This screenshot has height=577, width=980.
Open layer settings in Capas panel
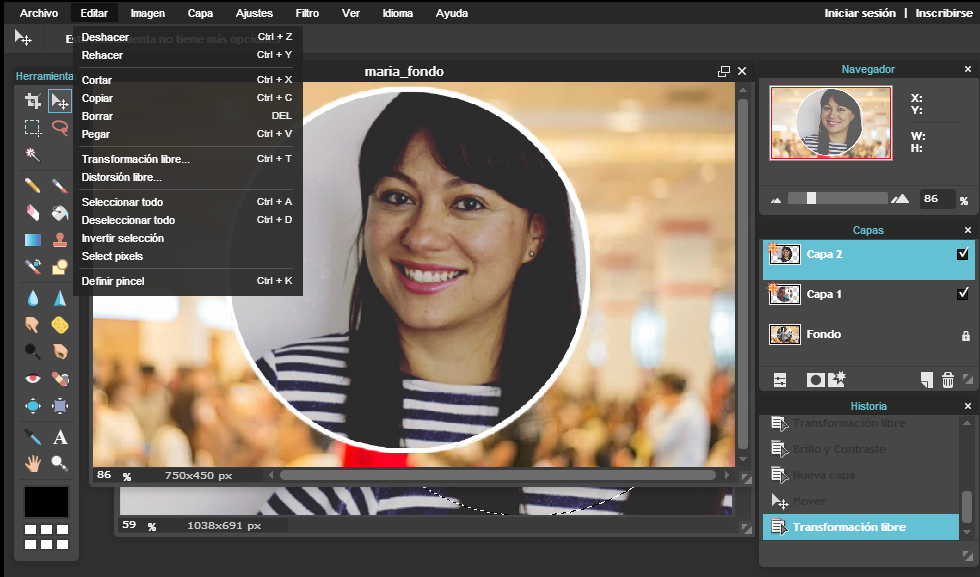coord(780,379)
